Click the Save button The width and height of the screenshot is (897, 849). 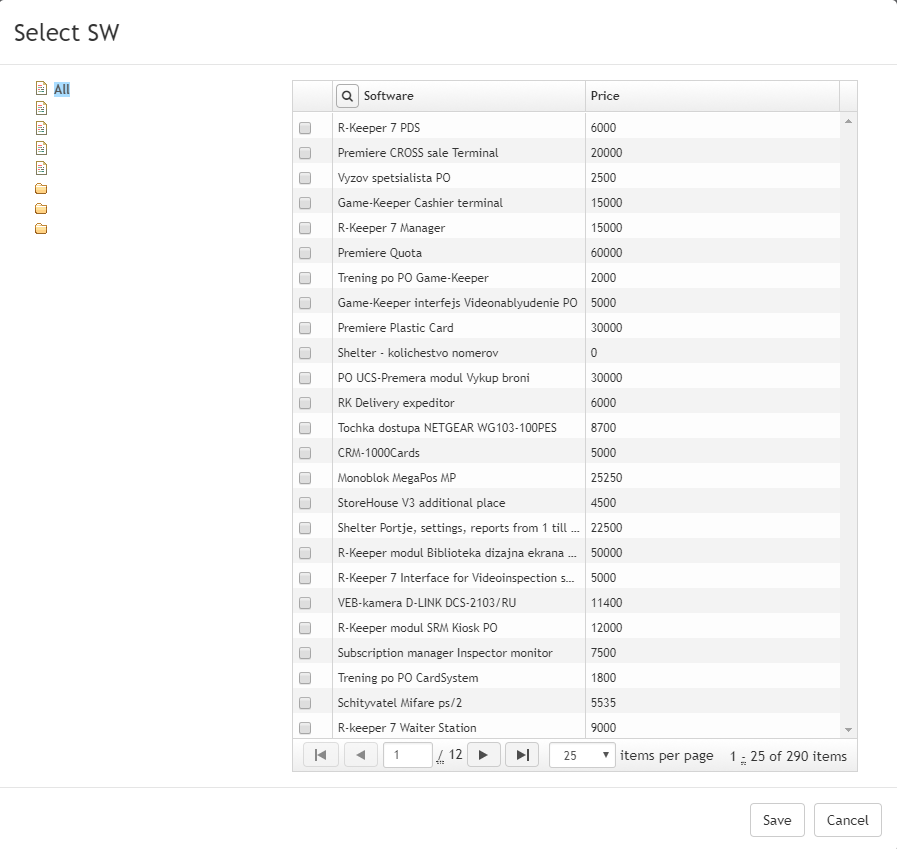coord(777,820)
